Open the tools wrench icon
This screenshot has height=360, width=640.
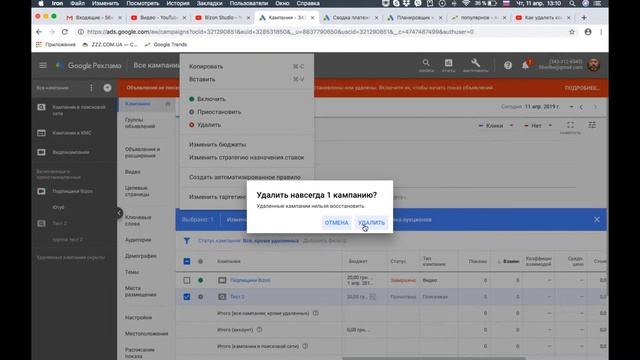[475, 64]
